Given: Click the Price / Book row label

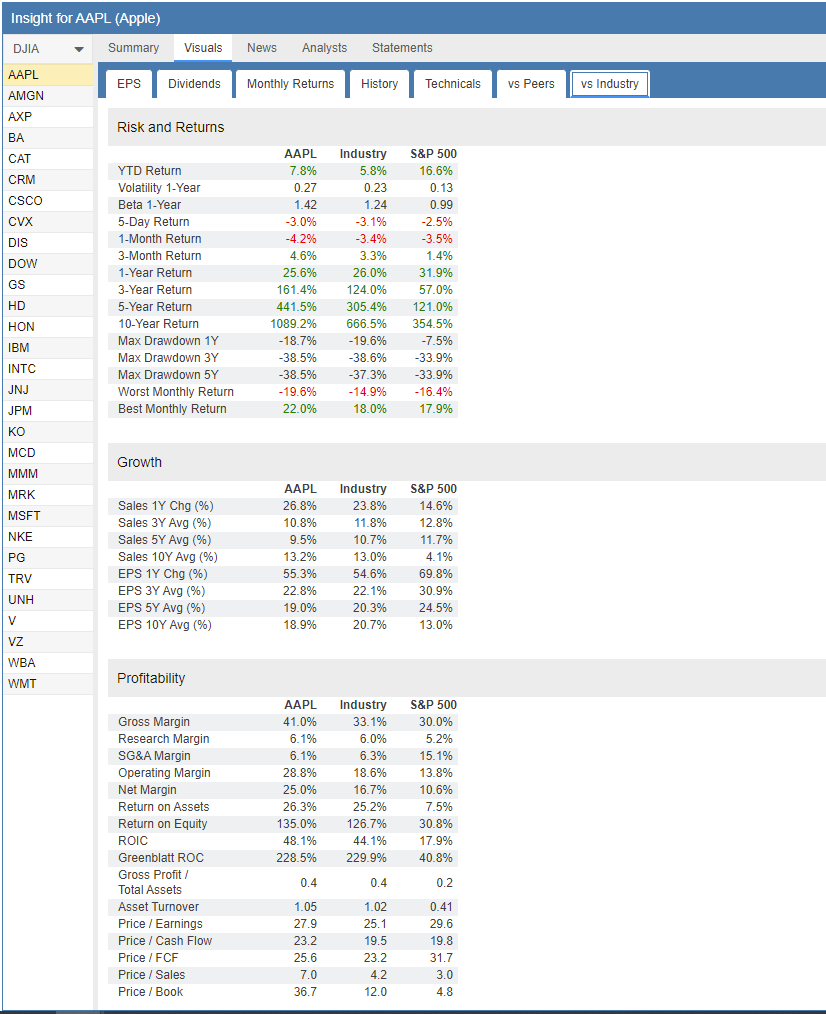Looking at the screenshot, I should [151, 992].
